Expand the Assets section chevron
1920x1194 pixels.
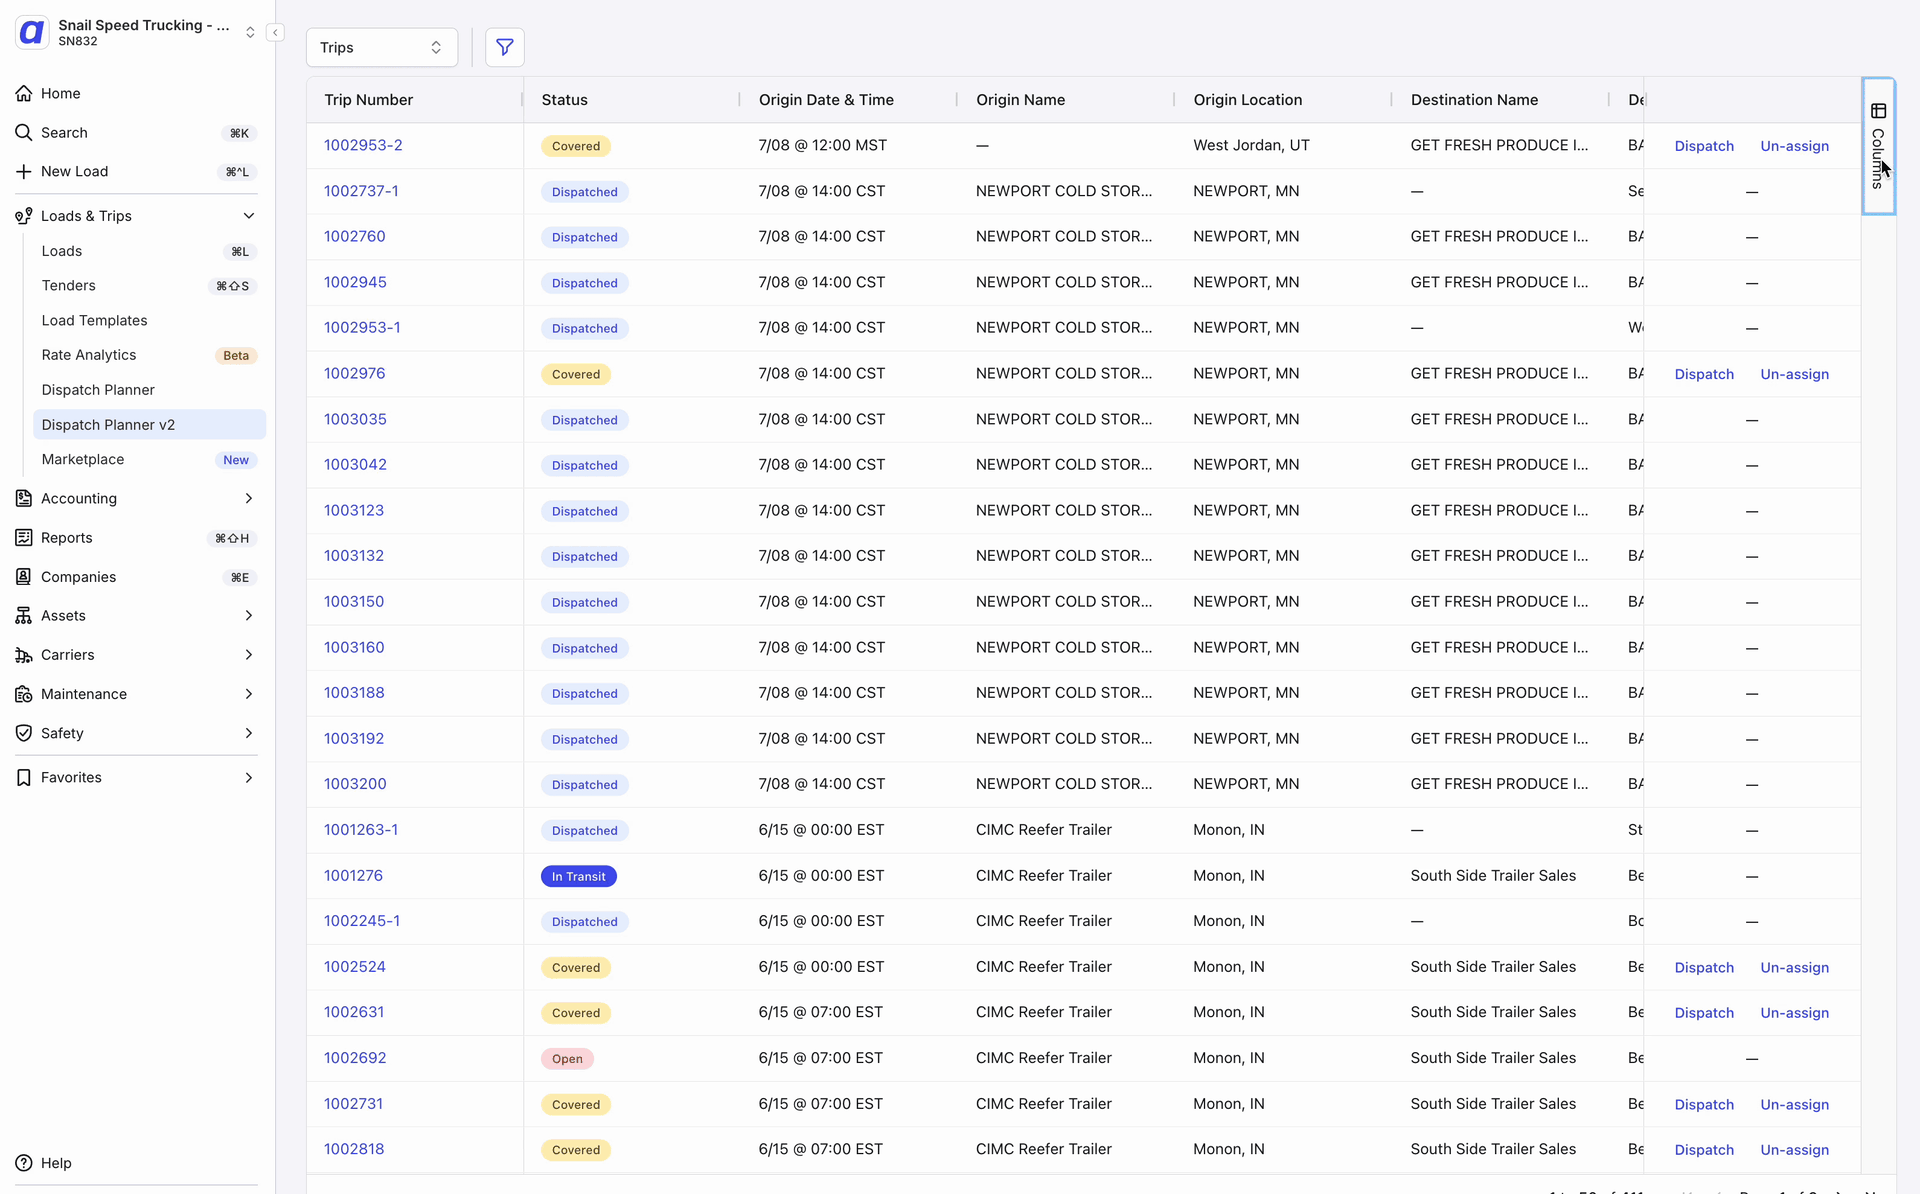pyautogui.click(x=249, y=616)
